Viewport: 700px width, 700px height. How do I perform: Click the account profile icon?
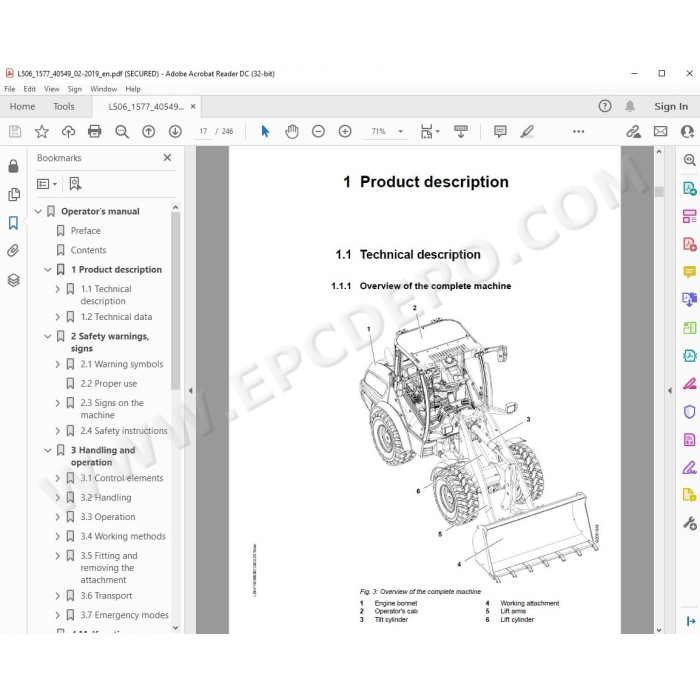click(687, 131)
